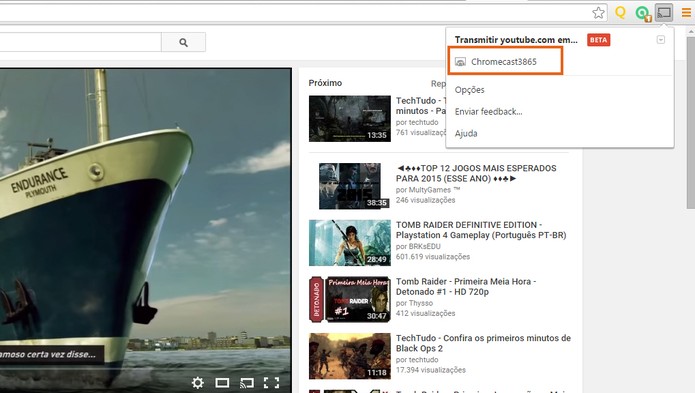This screenshot has height=393, width=695.
Task: Open the 38:35 TOP 12 JOGOS thumbnail
Action: click(350, 186)
